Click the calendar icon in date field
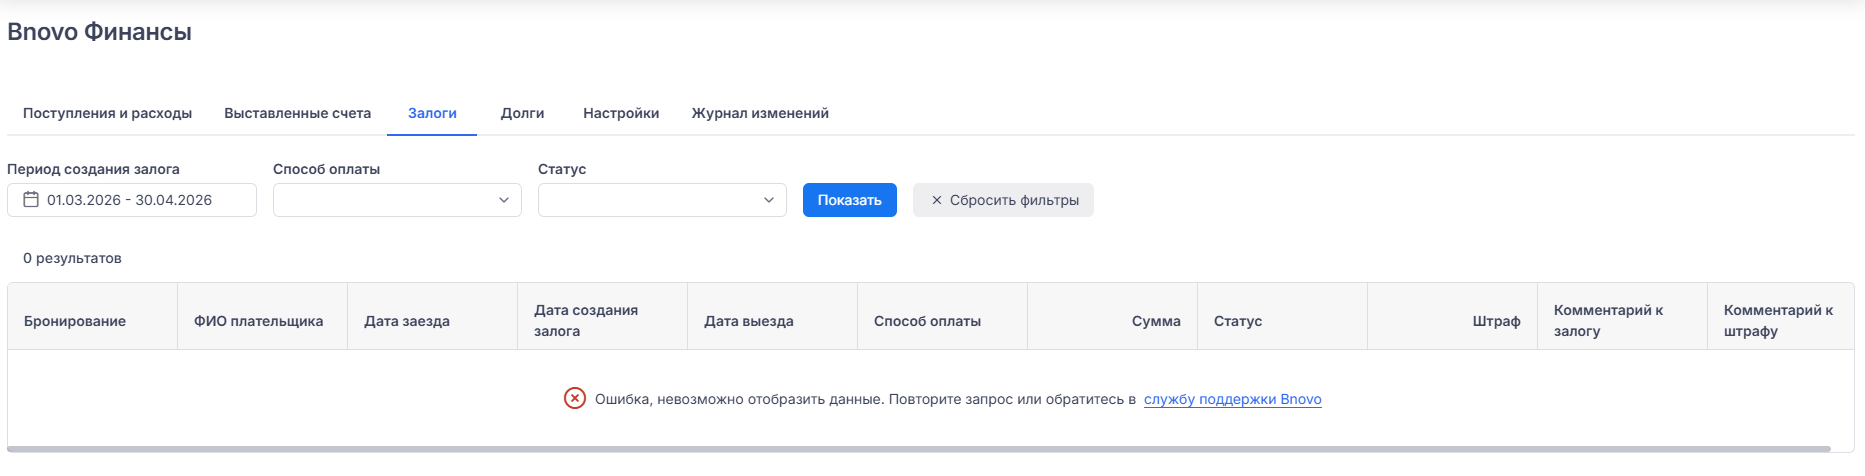Screen dimensions: 1865x476 click(31, 200)
